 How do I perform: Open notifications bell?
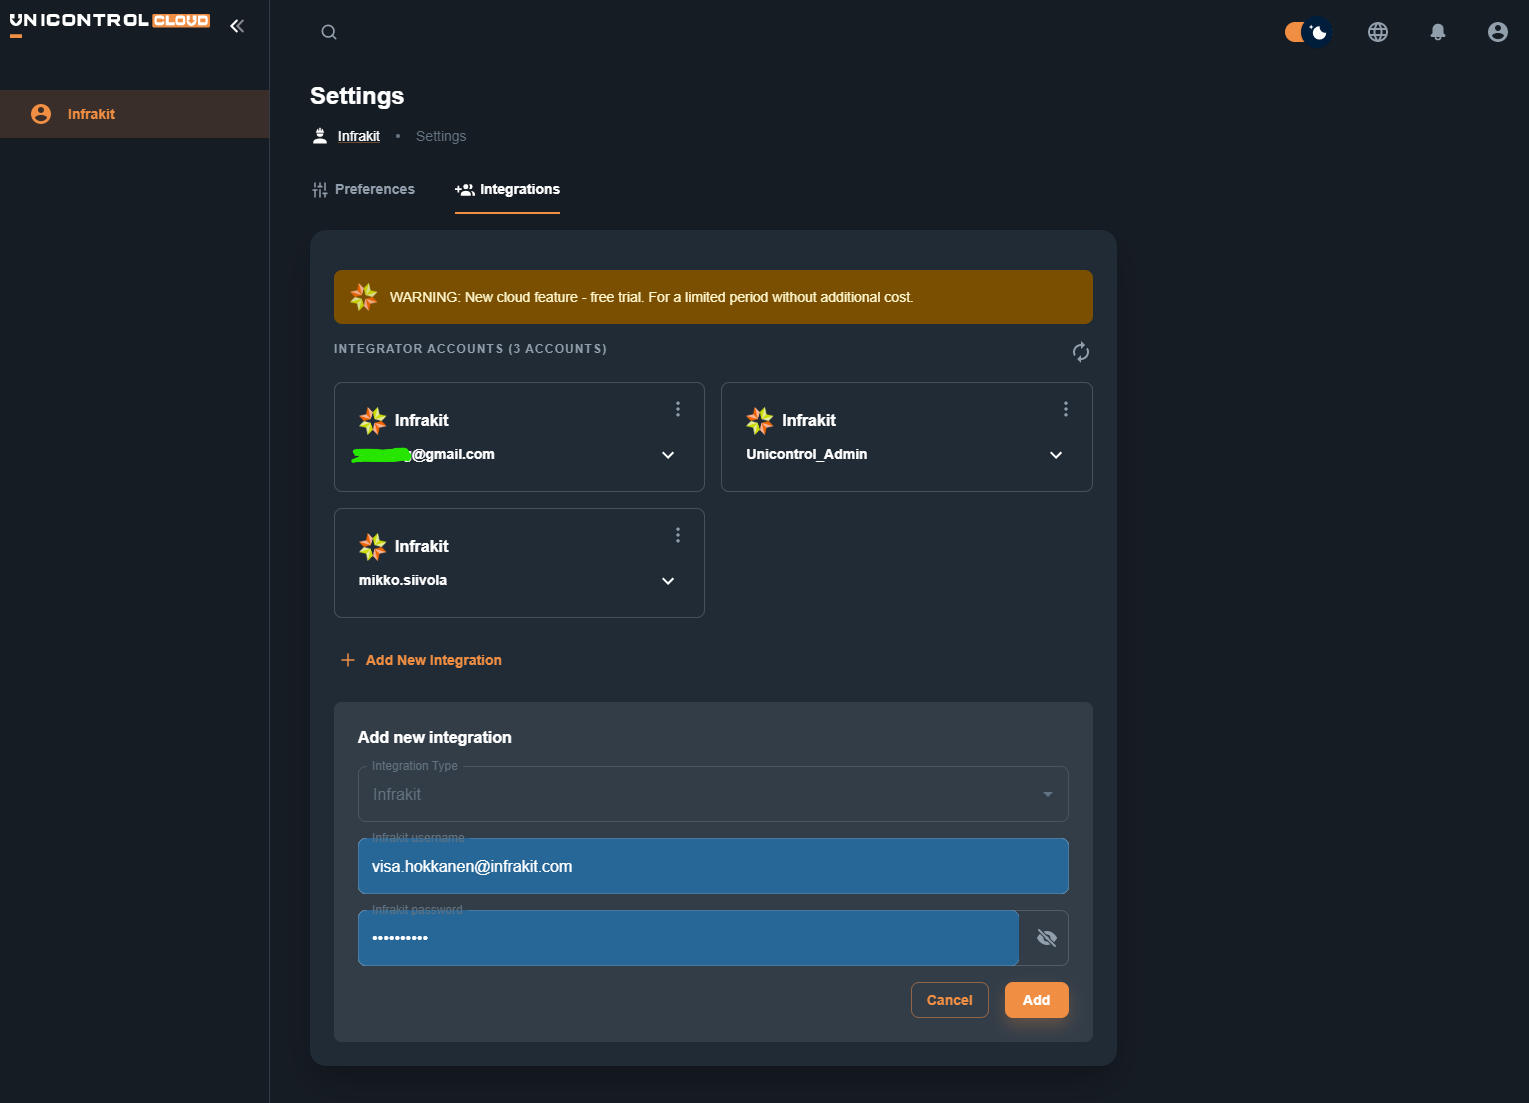pos(1438,32)
